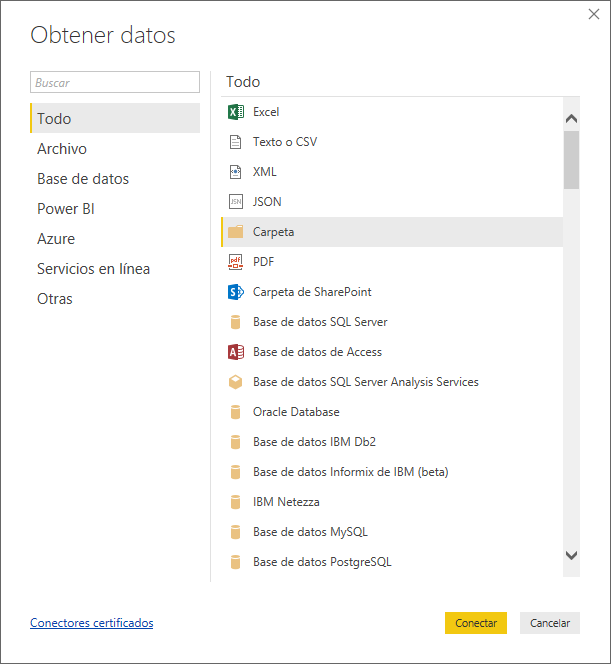Click the SQL Server database cylinder icon
Image resolution: width=611 pixels, height=664 pixels.
[235, 322]
